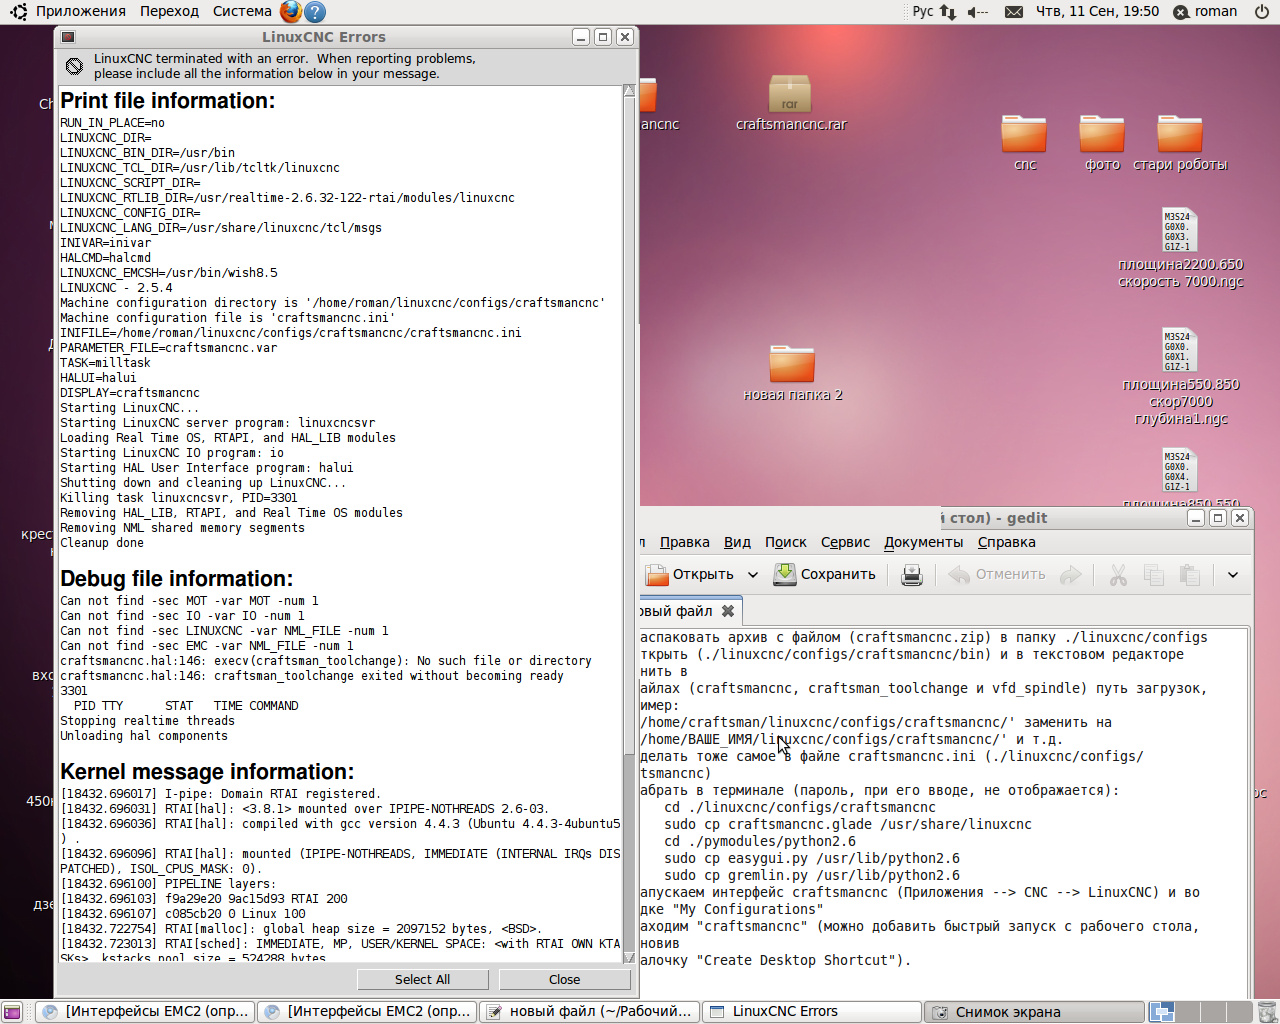Expand the recent files arrow beside Открыть
The height and width of the screenshot is (1024, 1280).
[753, 575]
